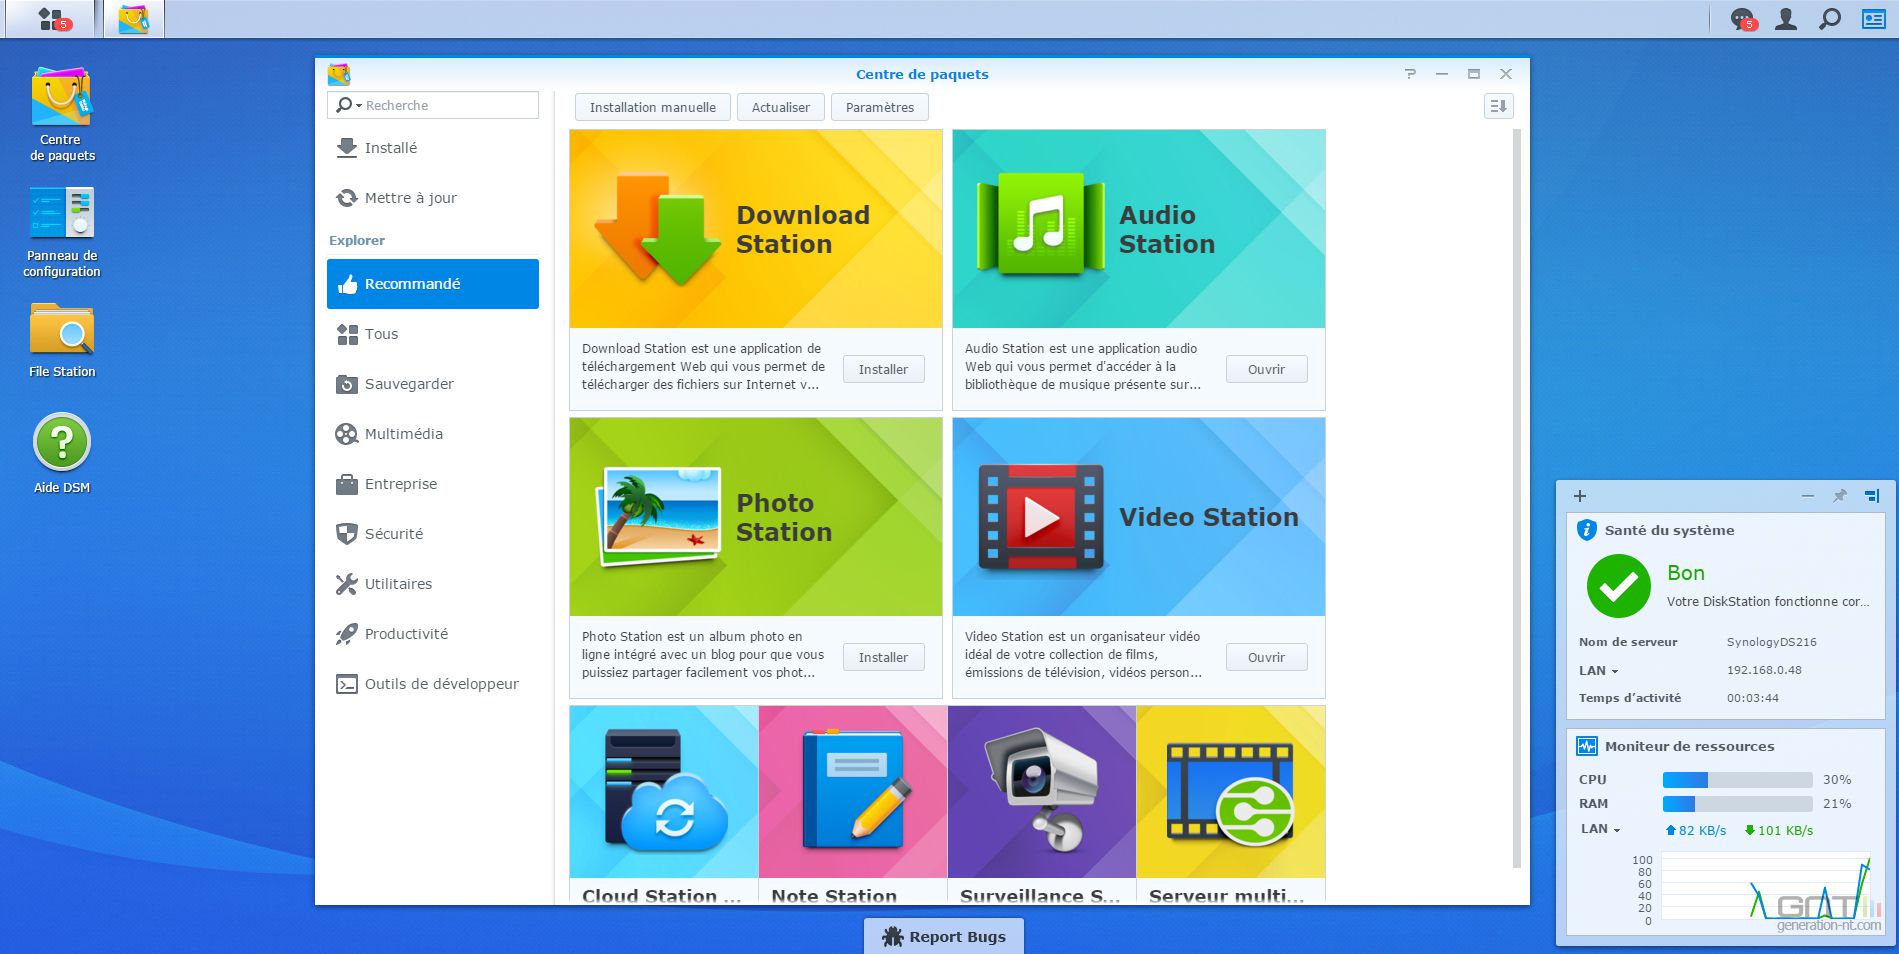Click the green Bon status checkmark
1899x954 pixels.
[1619, 586]
